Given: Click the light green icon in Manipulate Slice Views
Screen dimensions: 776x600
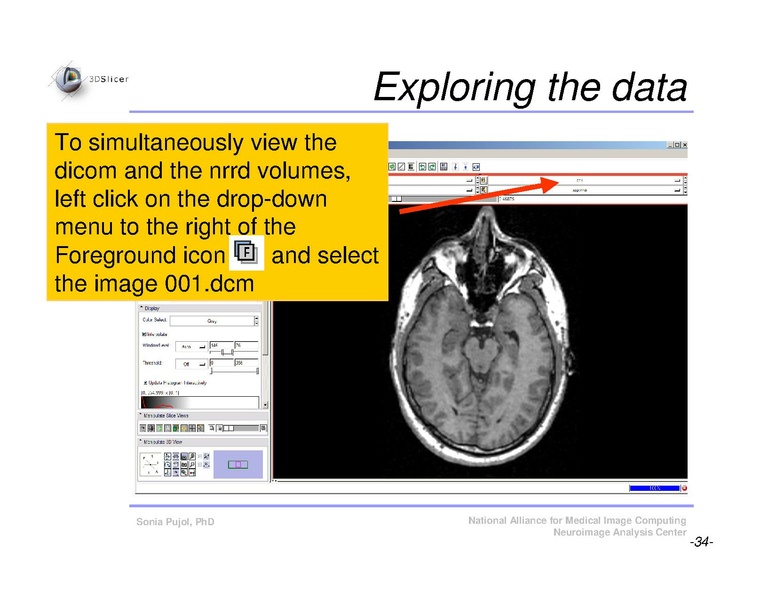Looking at the screenshot, I should pos(159,428).
